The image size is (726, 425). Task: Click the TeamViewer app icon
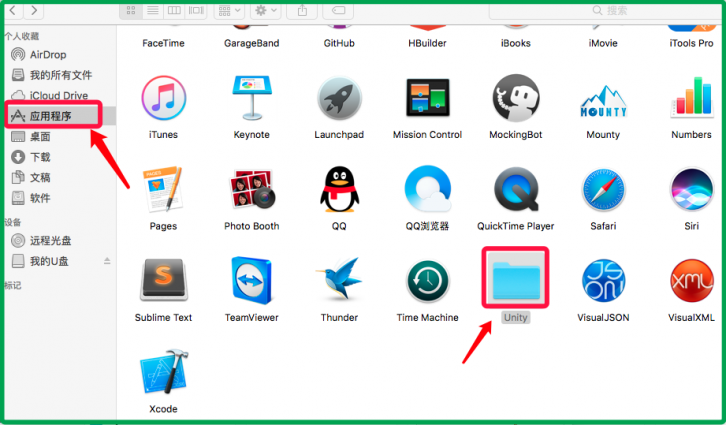(x=251, y=280)
